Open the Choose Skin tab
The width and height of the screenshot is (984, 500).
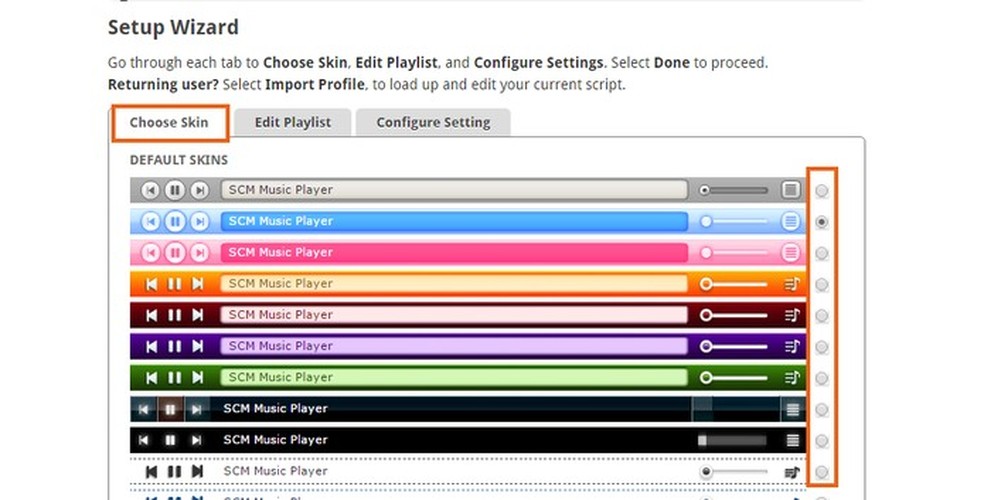coord(169,122)
